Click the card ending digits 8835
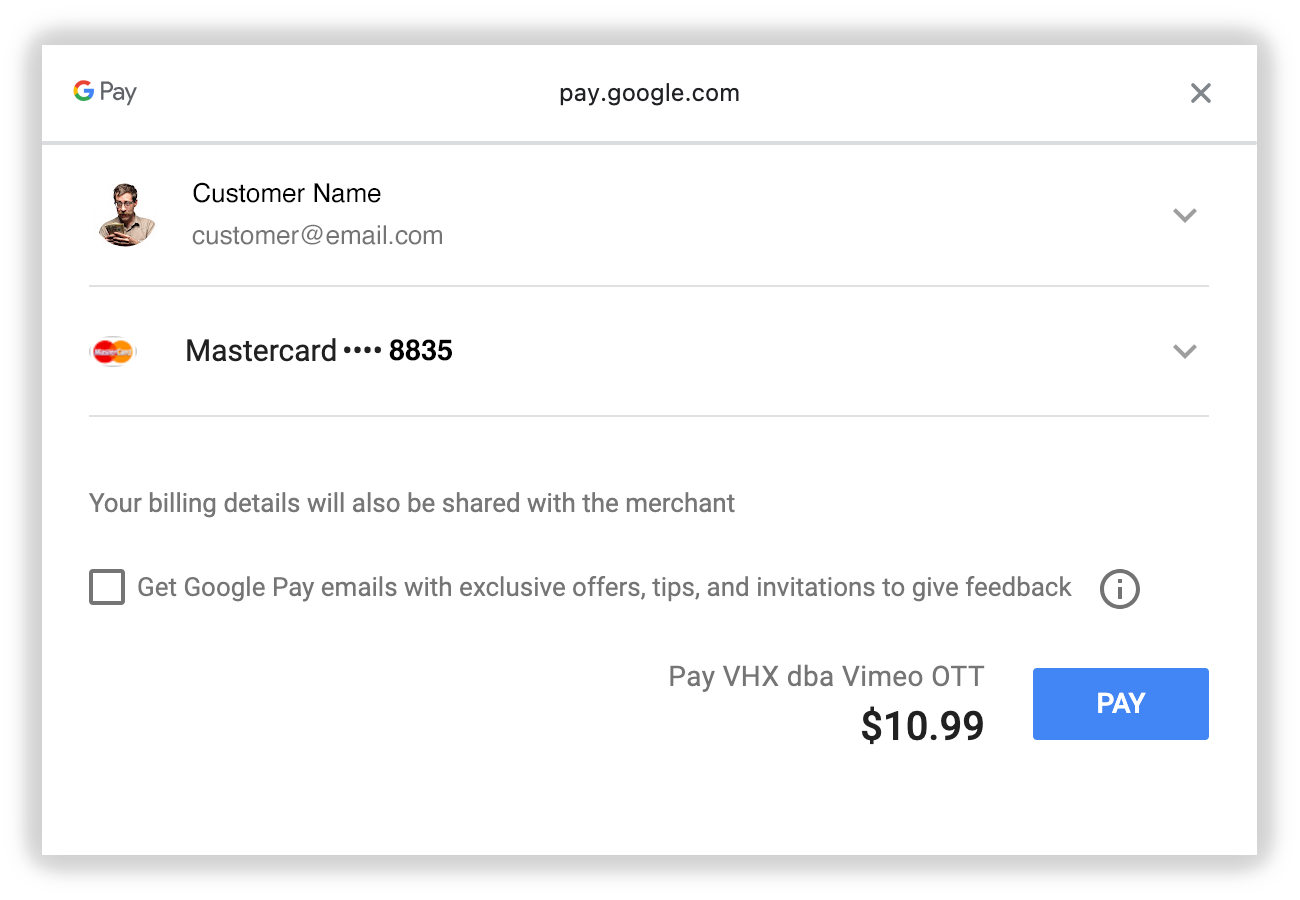1300x900 pixels. 420,351
